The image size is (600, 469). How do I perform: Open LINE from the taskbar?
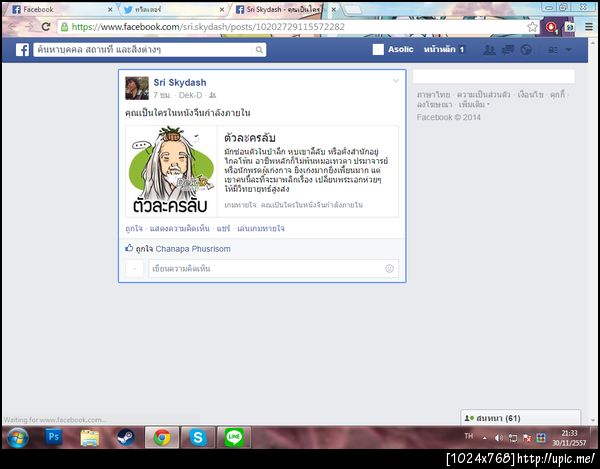pos(234,438)
